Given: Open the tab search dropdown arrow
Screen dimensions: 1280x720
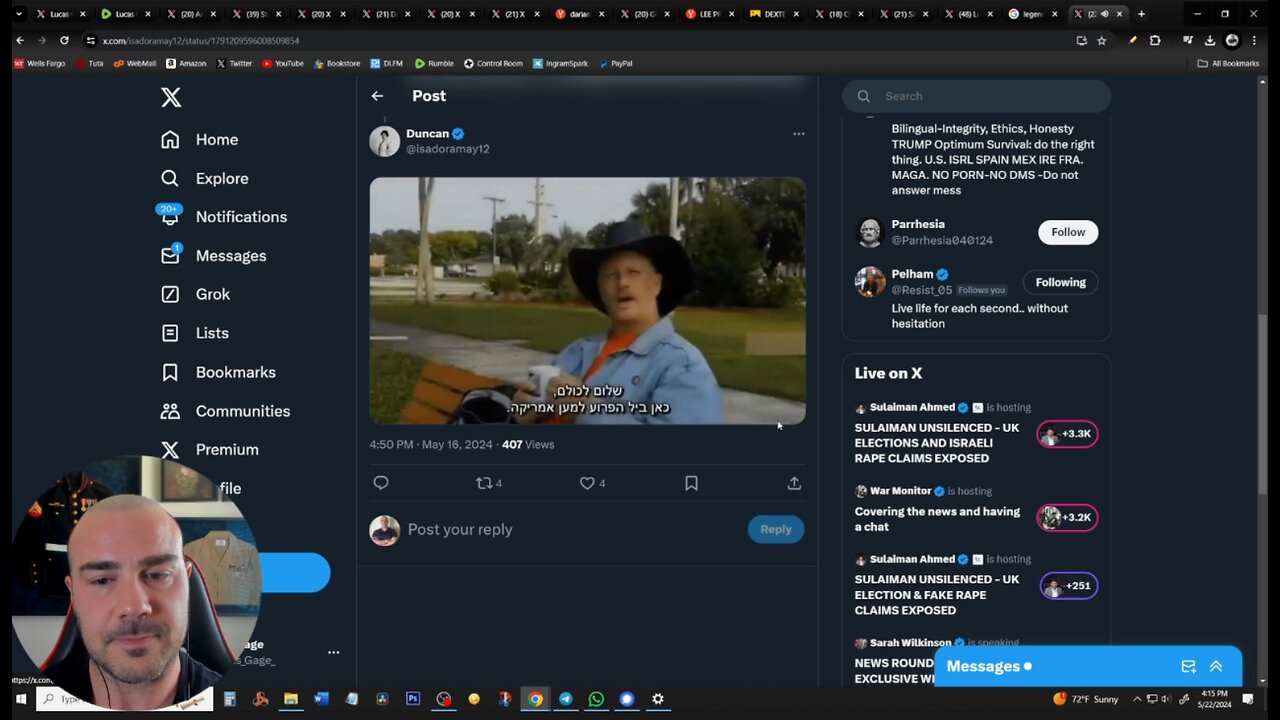Looking at the screenshot, I should [20, 14].
